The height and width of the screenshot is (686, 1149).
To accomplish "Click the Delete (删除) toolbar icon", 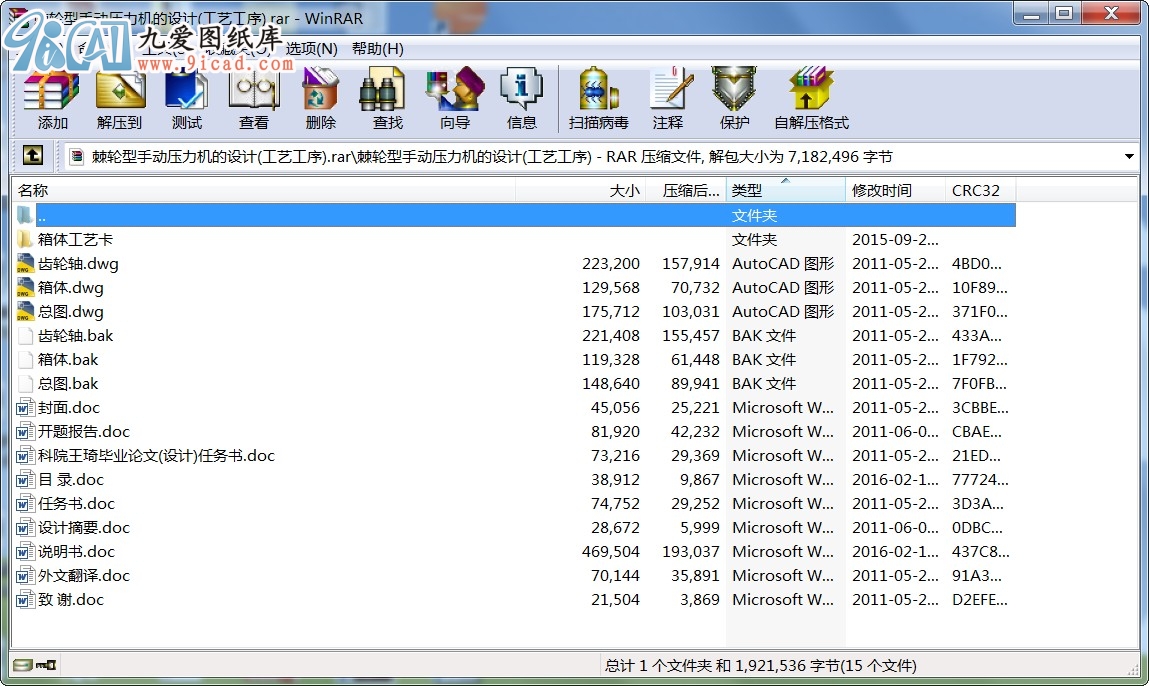I will click(320, 99).
